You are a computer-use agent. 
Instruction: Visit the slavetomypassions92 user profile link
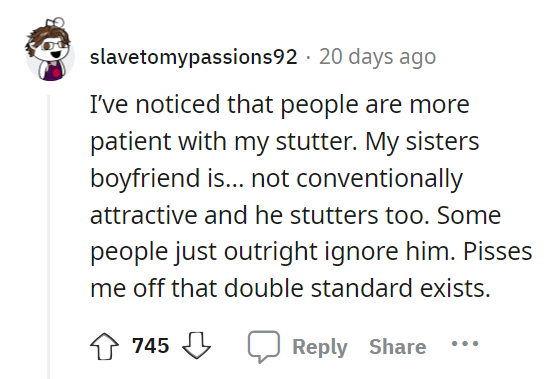(x=194, y=57)
